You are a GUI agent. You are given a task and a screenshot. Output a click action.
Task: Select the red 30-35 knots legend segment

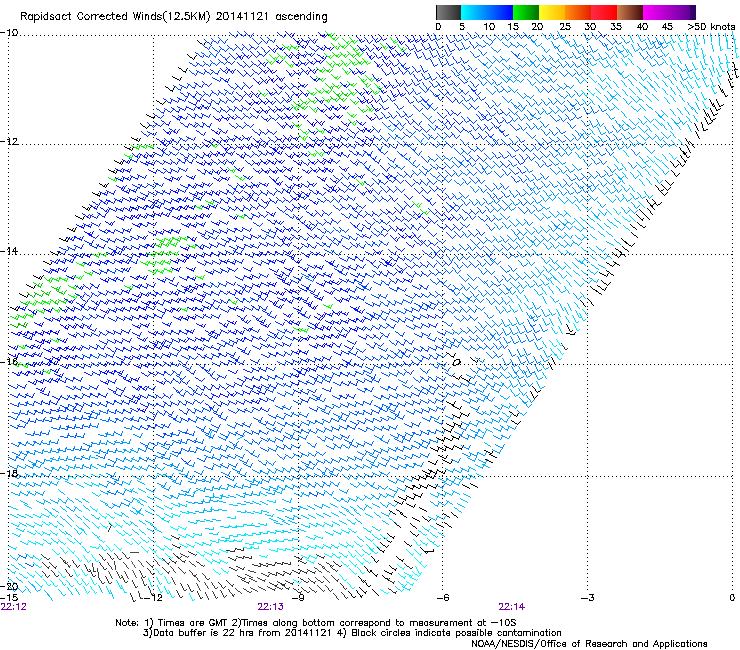[x=604, y=12]
